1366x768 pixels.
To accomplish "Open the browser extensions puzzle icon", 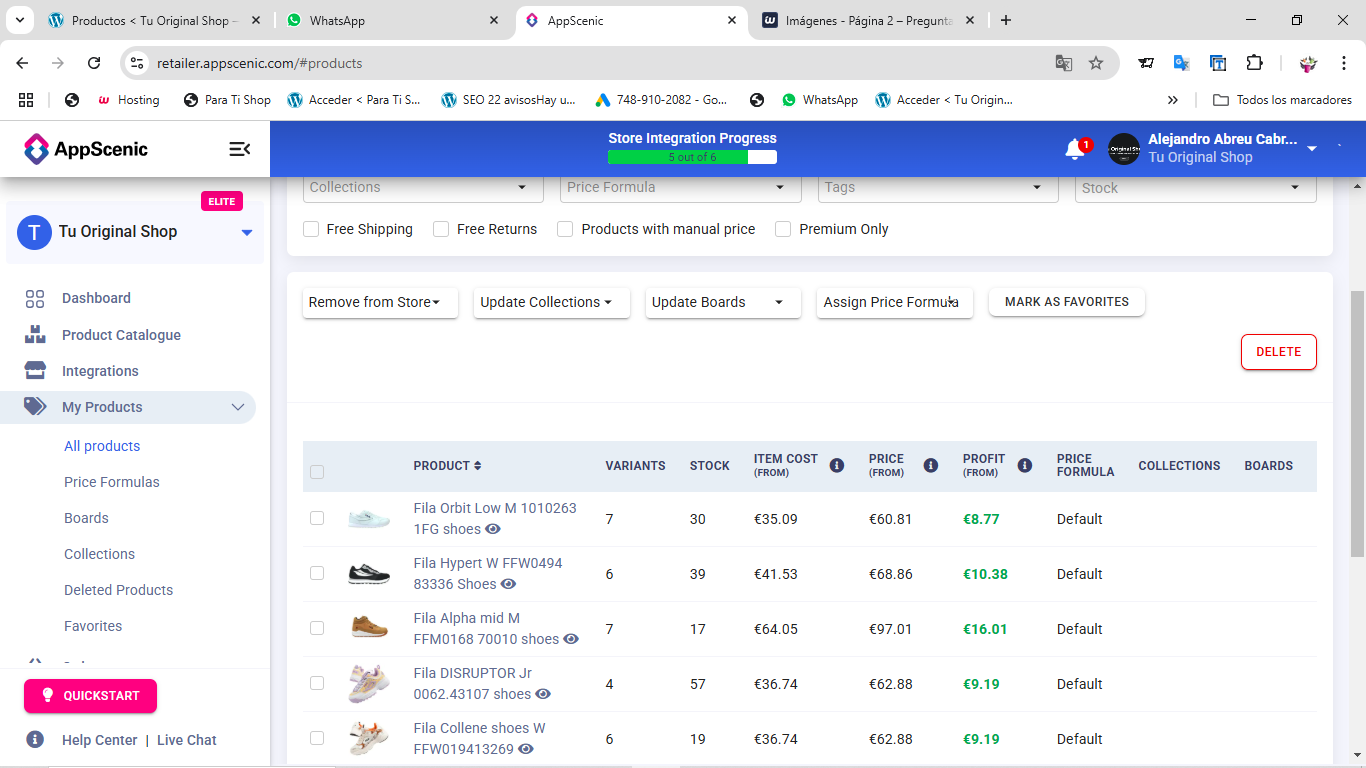I will [1254, 63].
